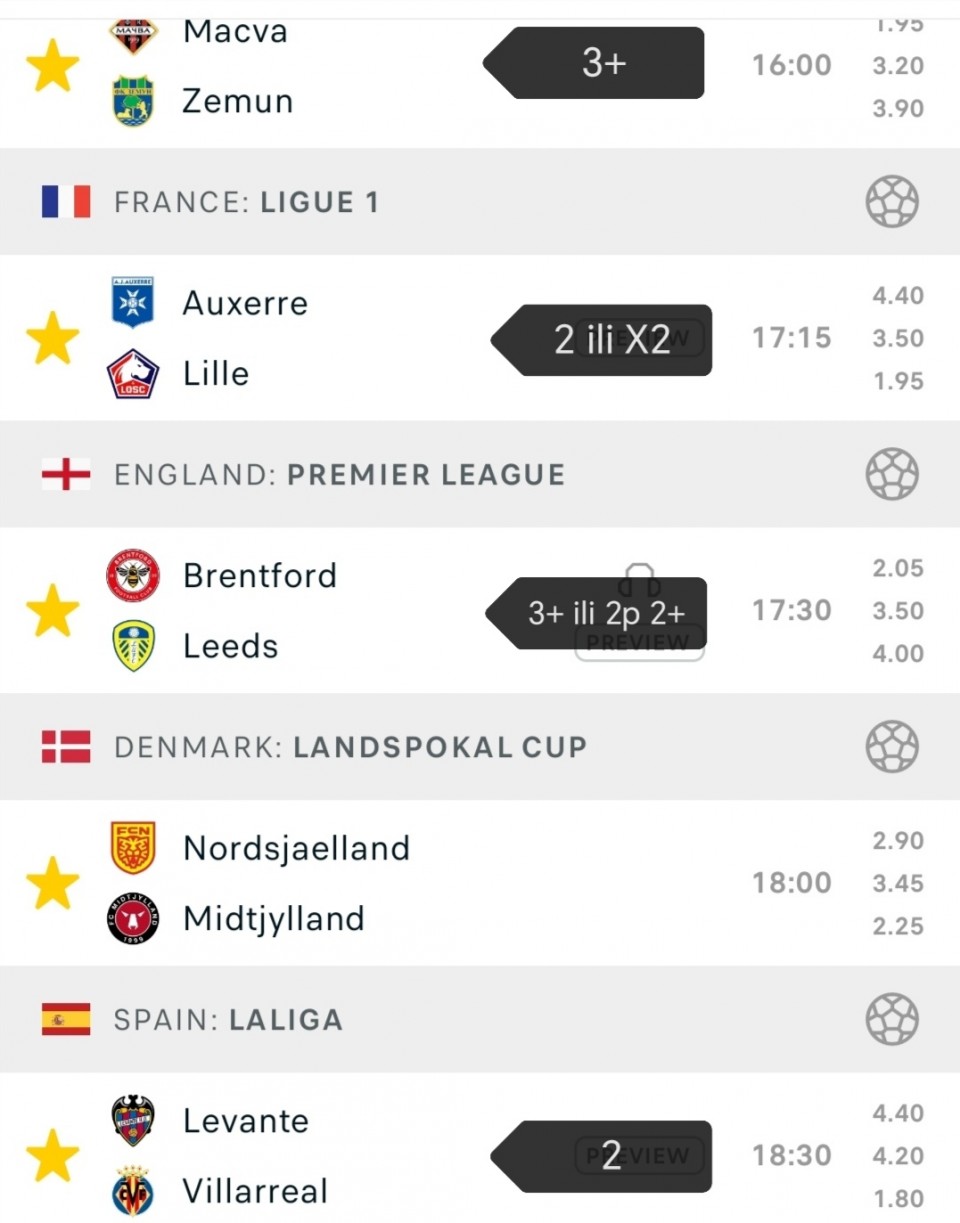Click the Spain flag icon
Image resolution: width=960 pixels, height=1223 pixels.
coord(66,1019)
